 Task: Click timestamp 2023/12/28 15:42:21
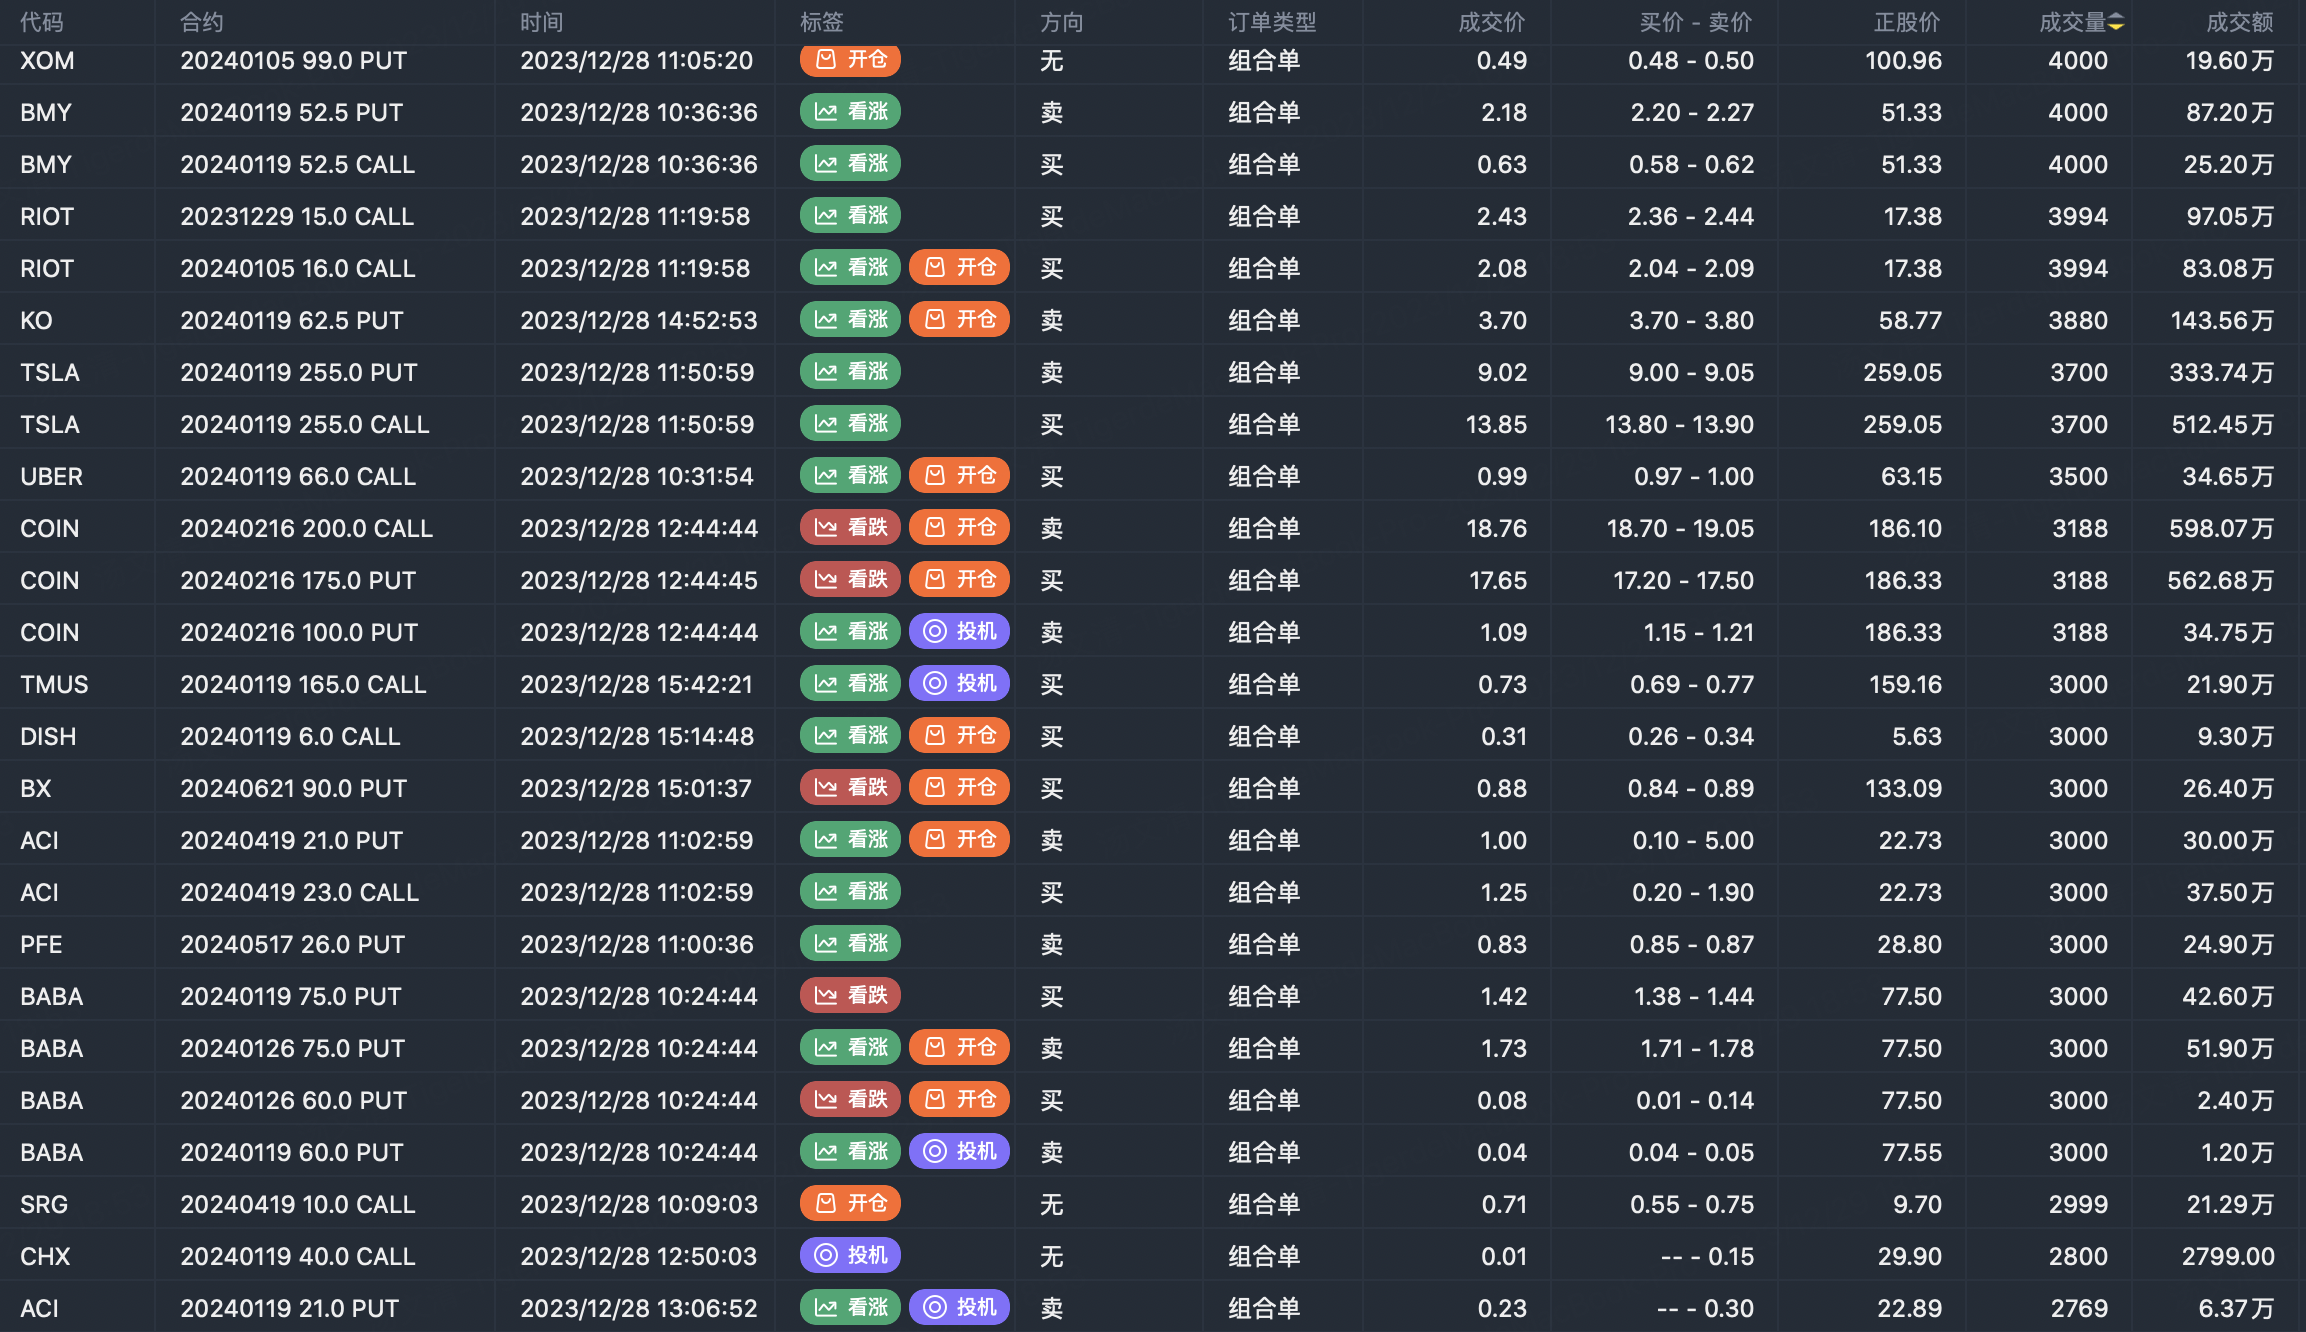click(636, 684)
